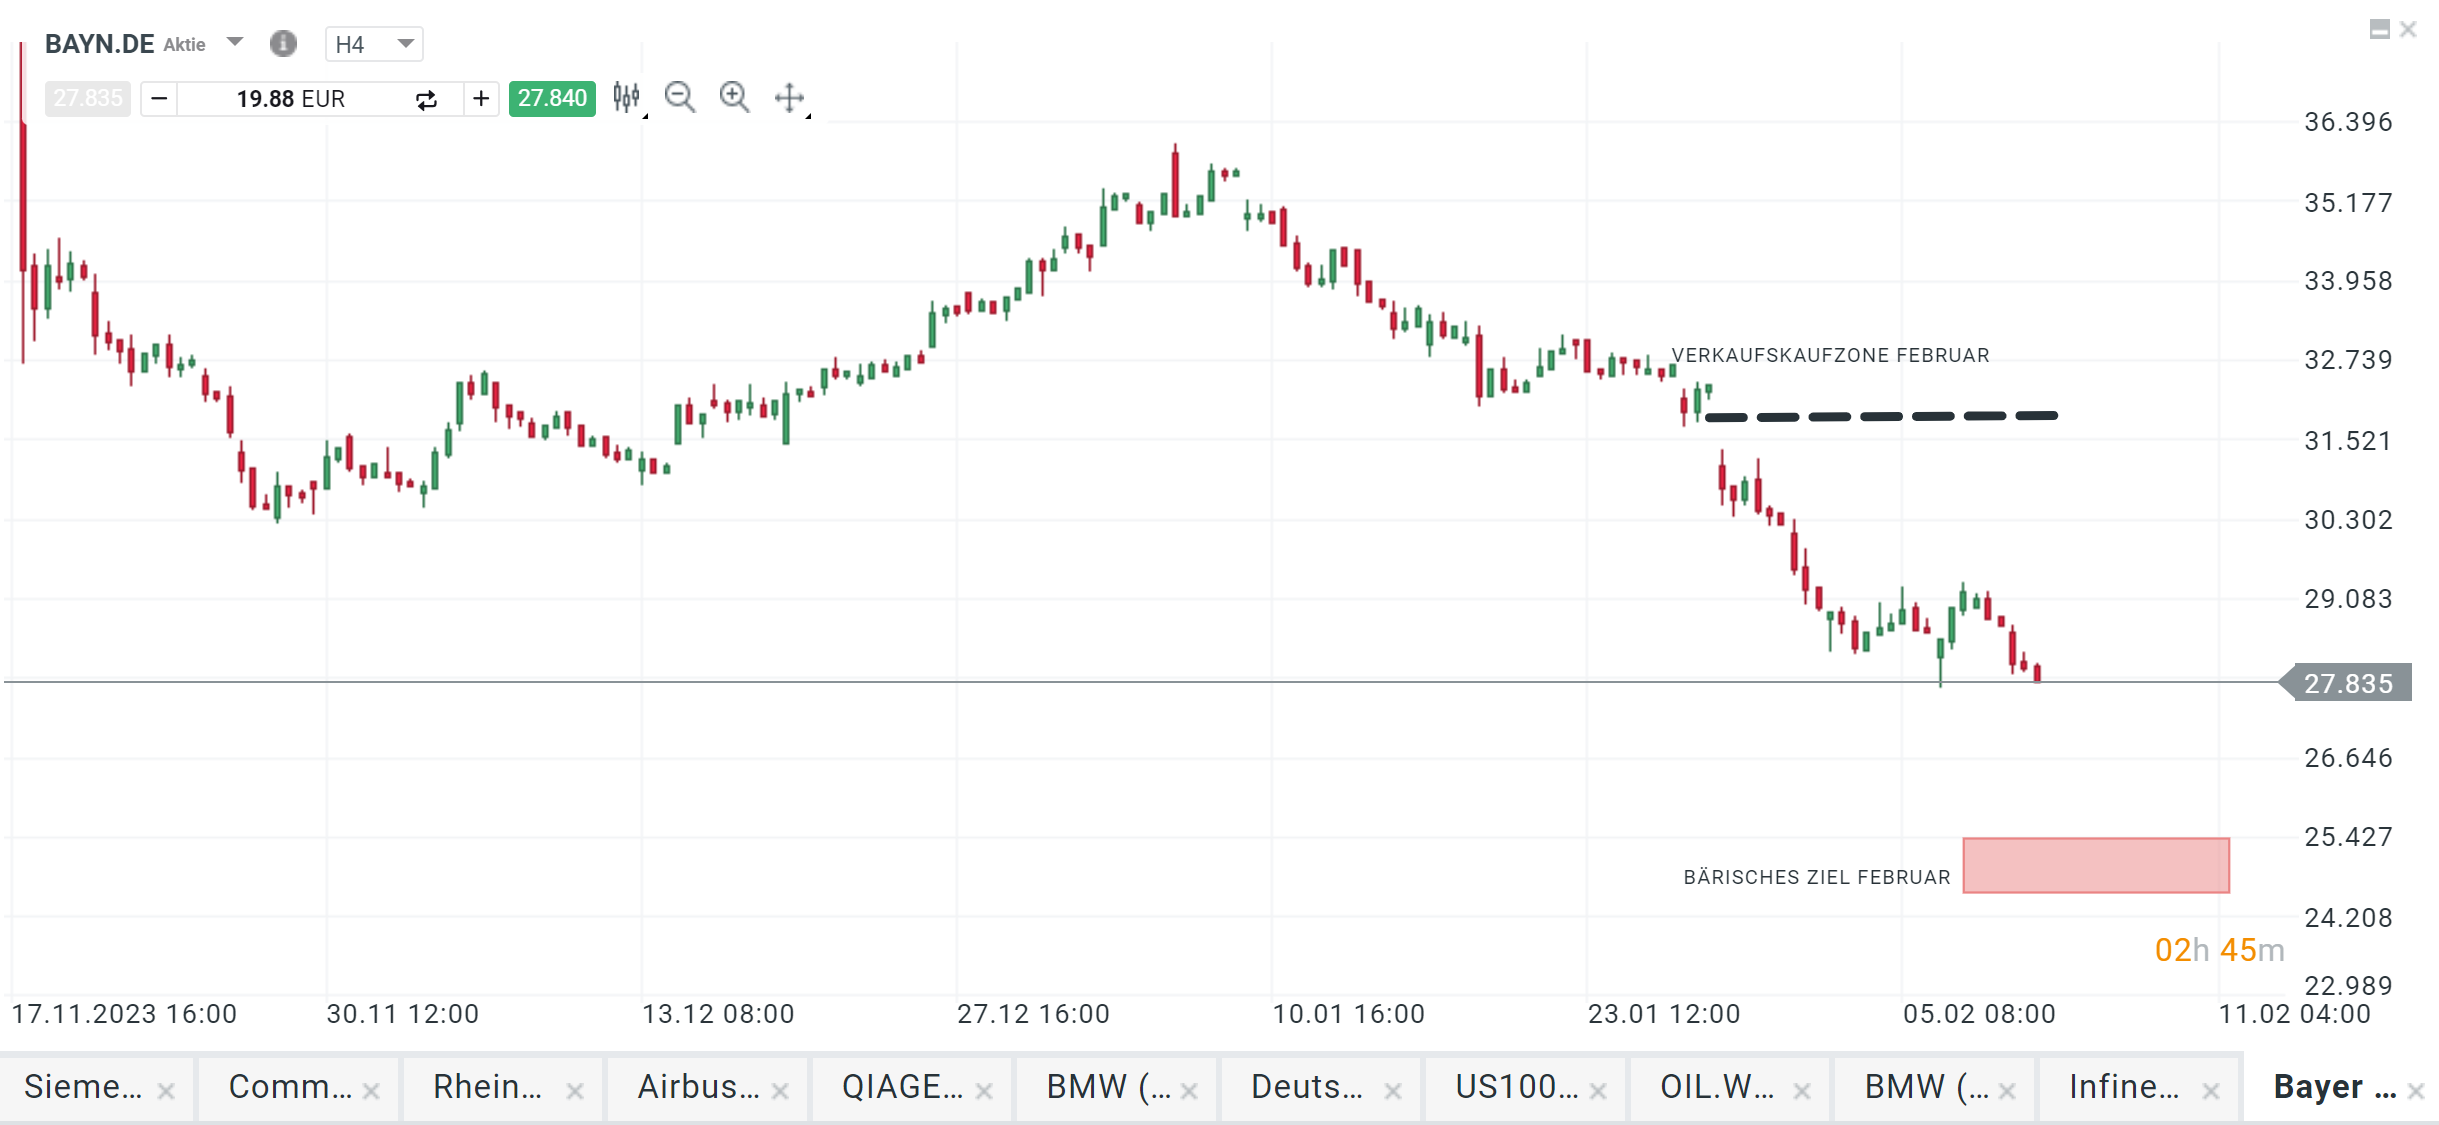Close the Airbus tab
This screenshot has width=2439, height=1125.
point(780,1091)
